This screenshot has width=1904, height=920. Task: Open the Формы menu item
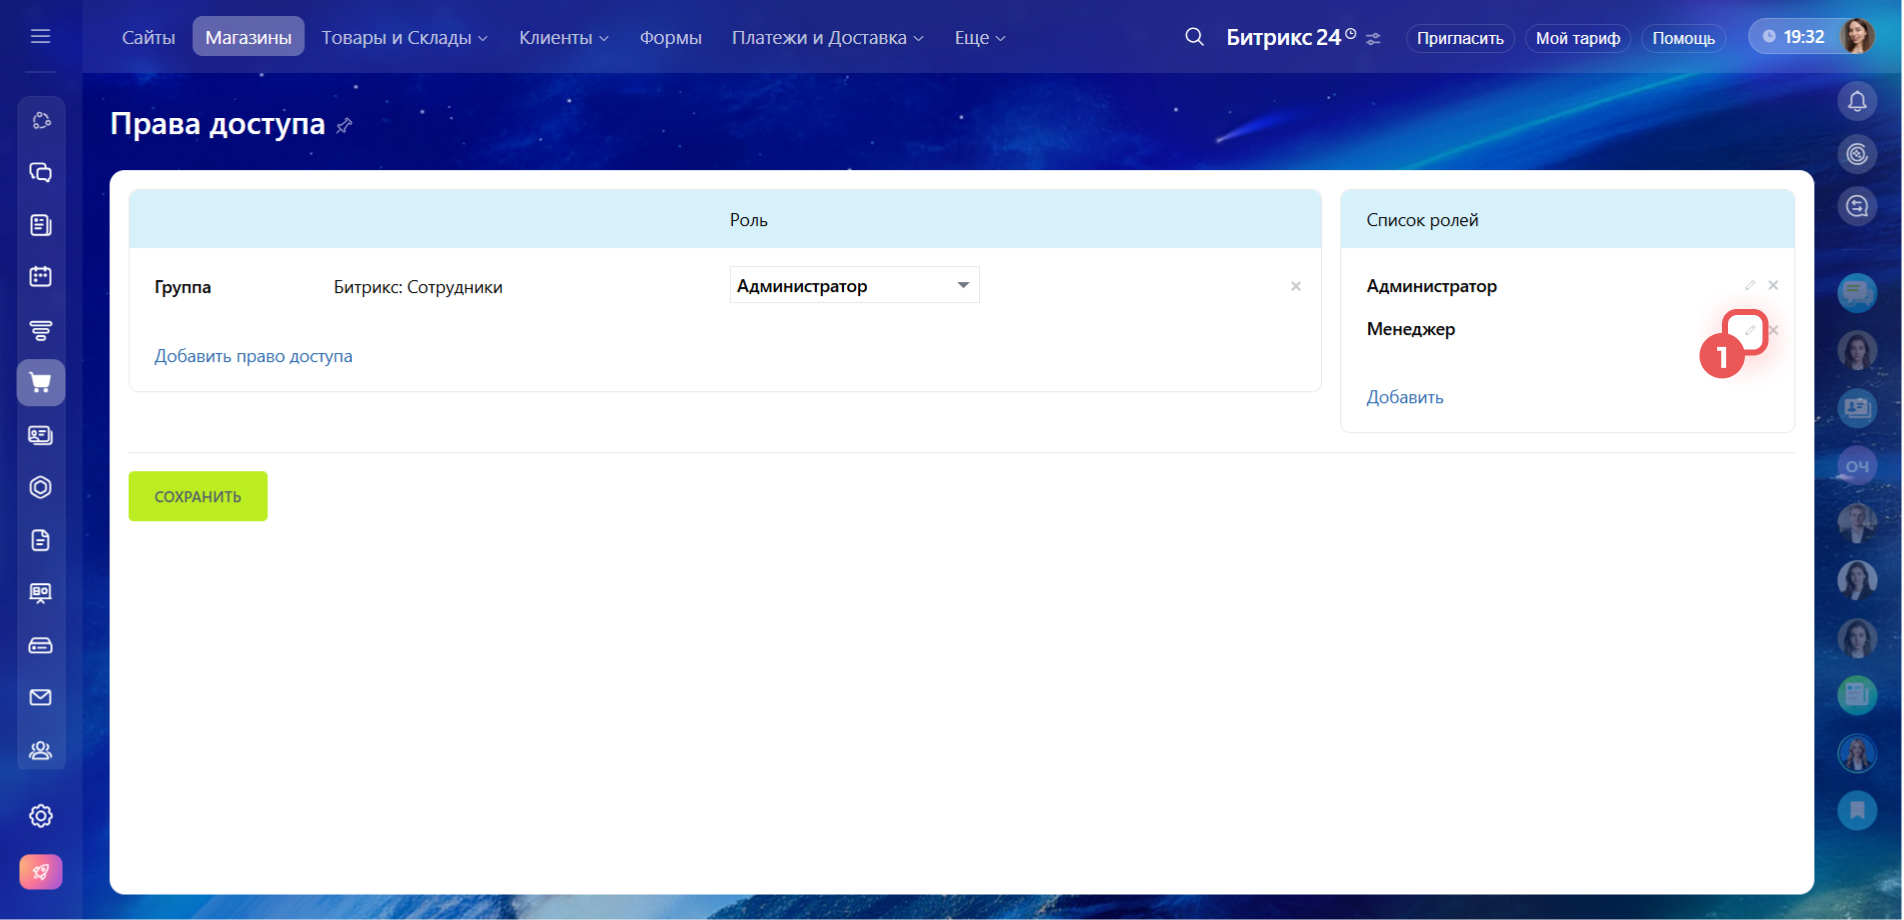[670, 38]
